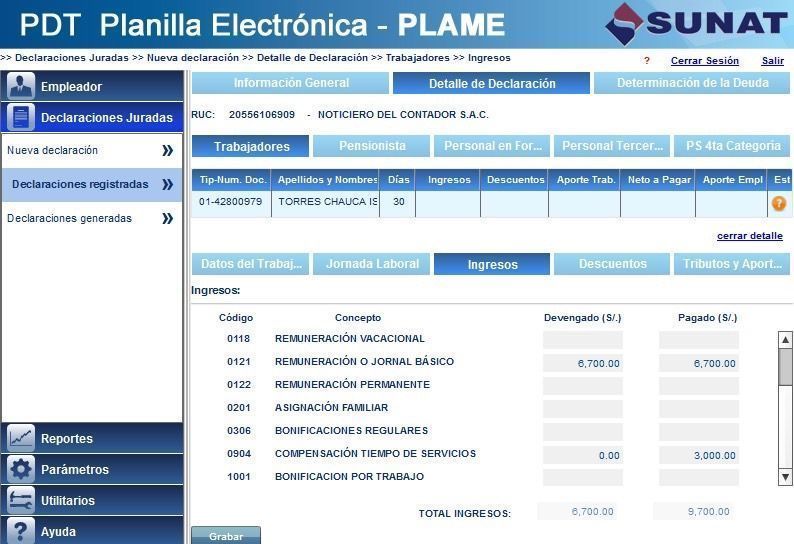Viewport: 794px width, 544px height.
Task: Expand the Declaraciones generadas arrow
Action: click(168, 218)
